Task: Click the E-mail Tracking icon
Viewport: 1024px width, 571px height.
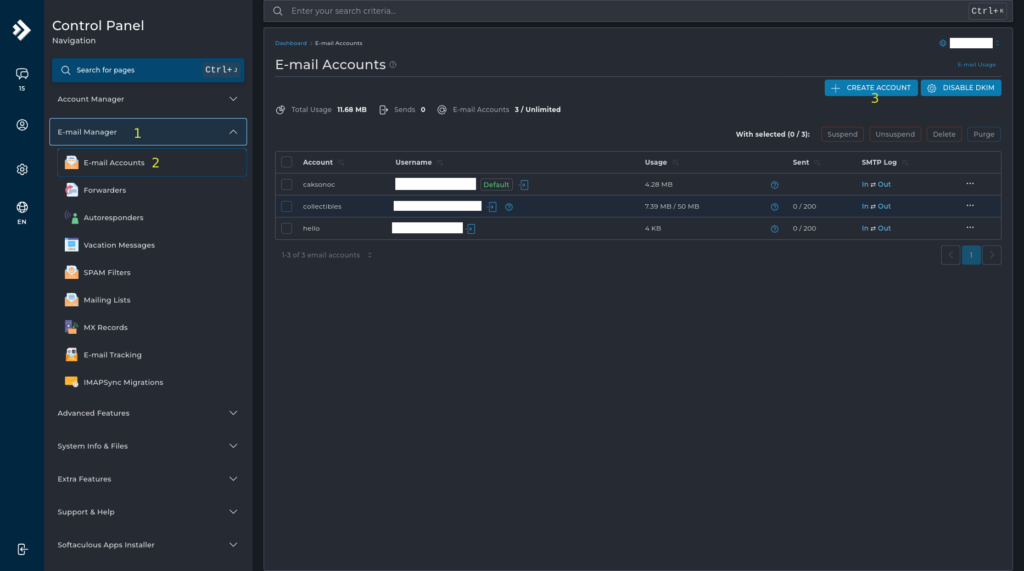Action: (x=71, y=355)
